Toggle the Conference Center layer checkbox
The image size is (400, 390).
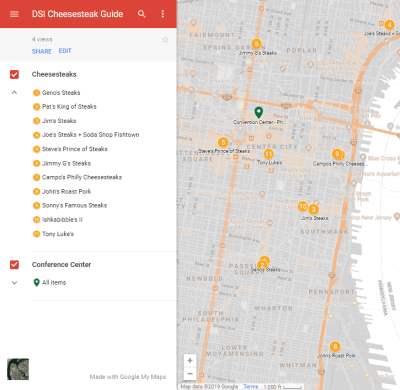pyautogui.click(x=14, y=265)
